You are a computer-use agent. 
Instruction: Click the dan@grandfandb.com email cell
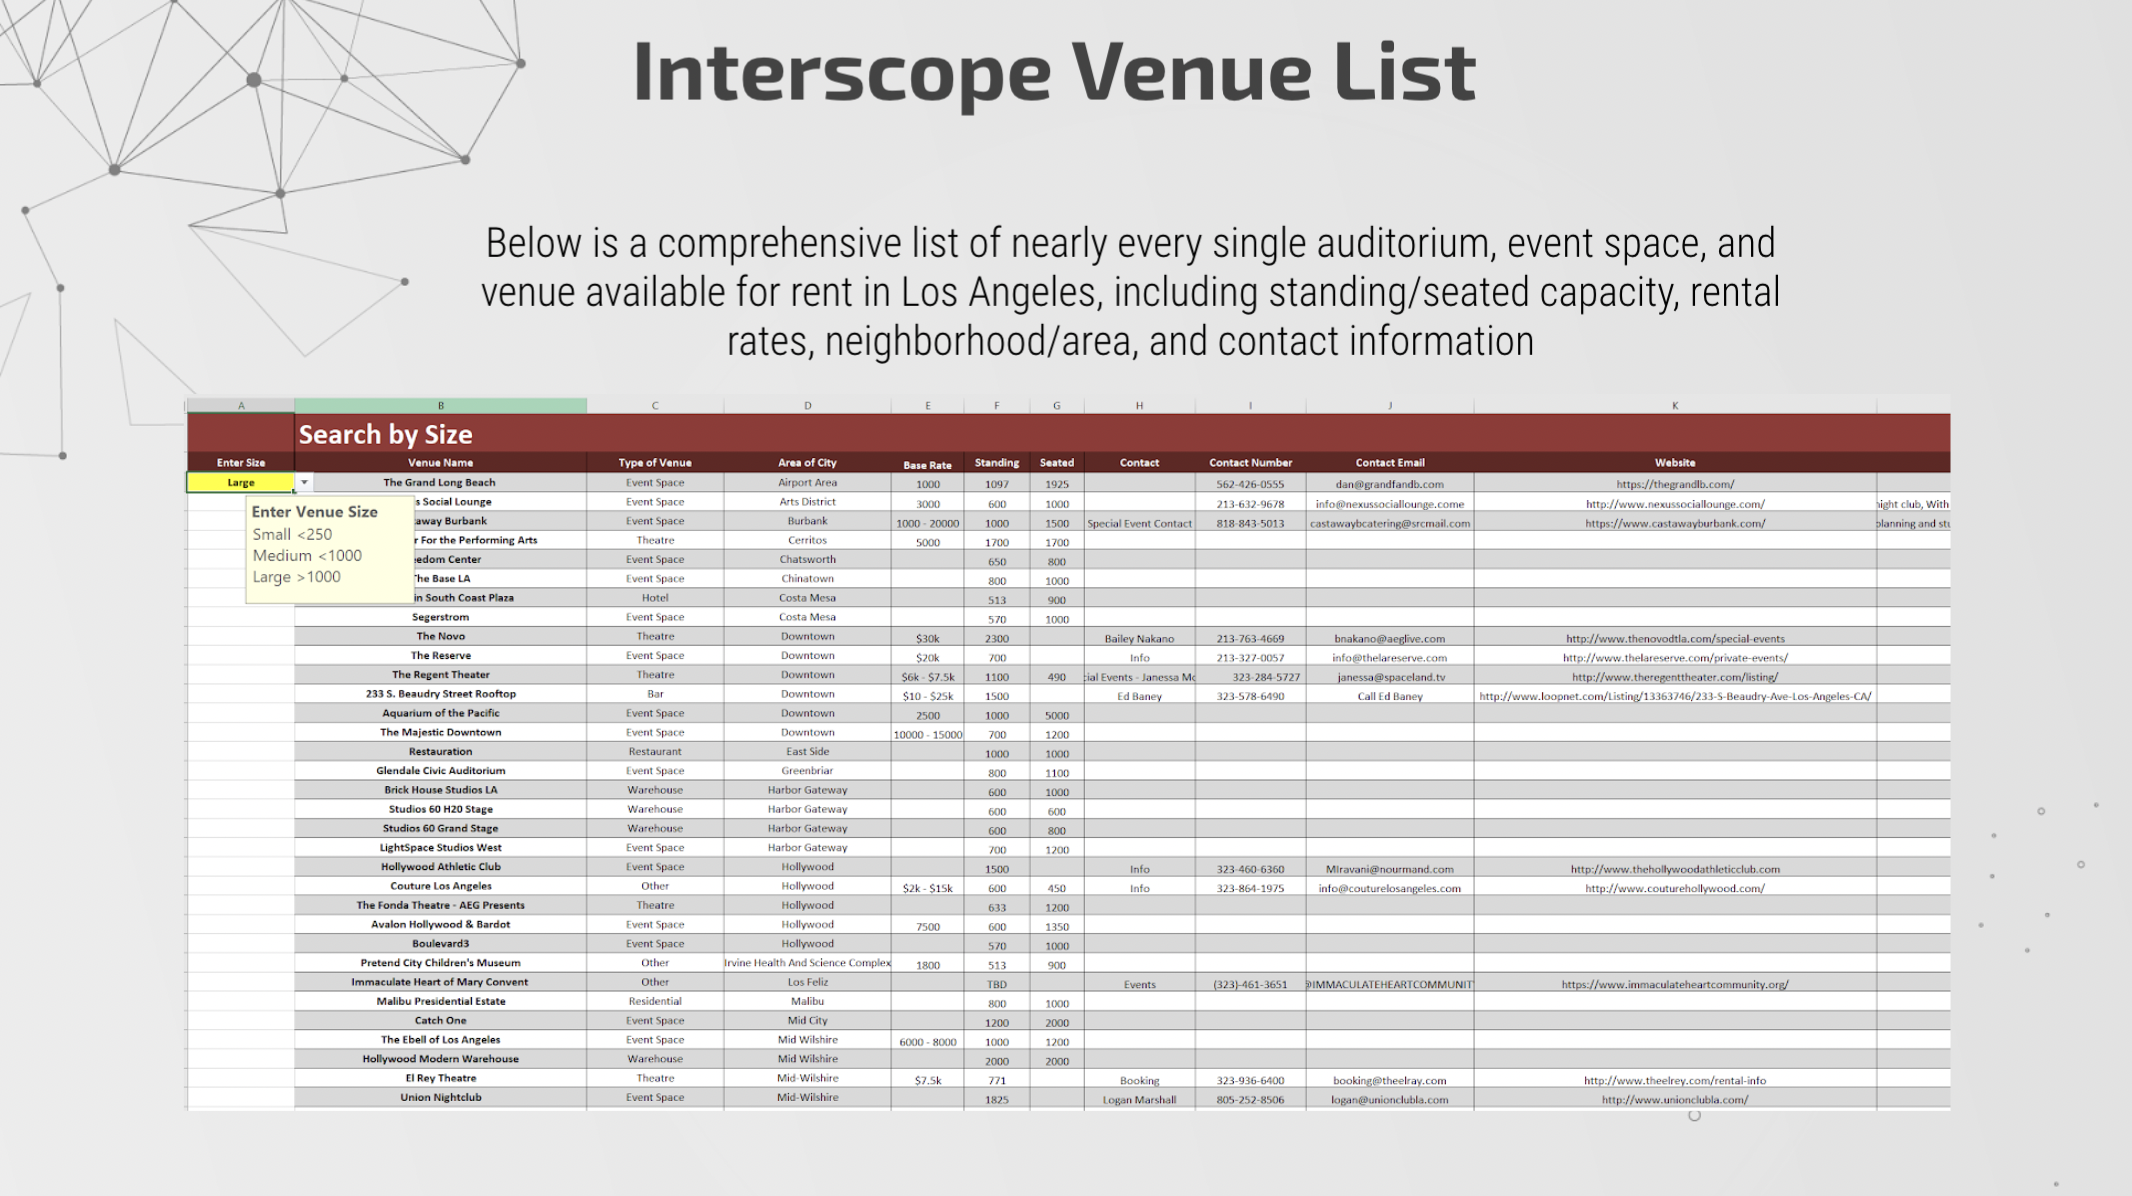[1390, 485]
